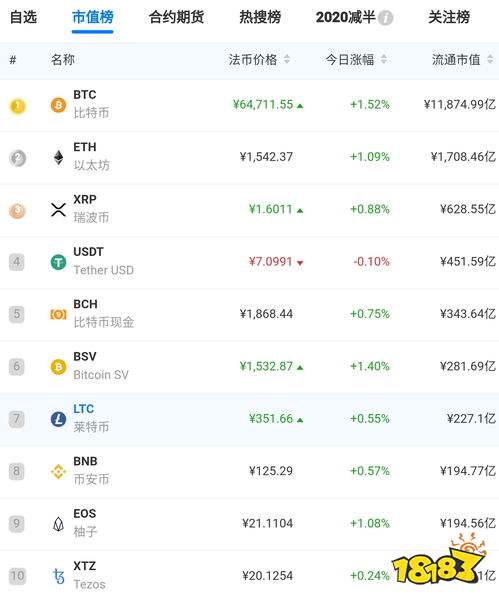Click the Bitcoin Cash BCH icon

(x=58, y=314)
